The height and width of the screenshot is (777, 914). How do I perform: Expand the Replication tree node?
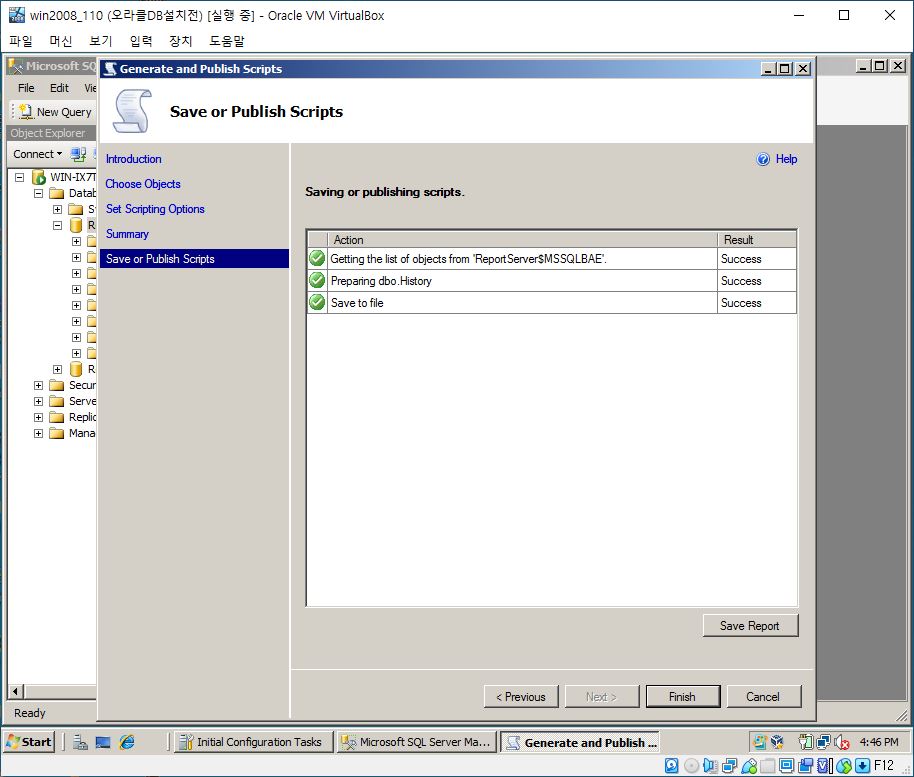click(x=38, y=417)
